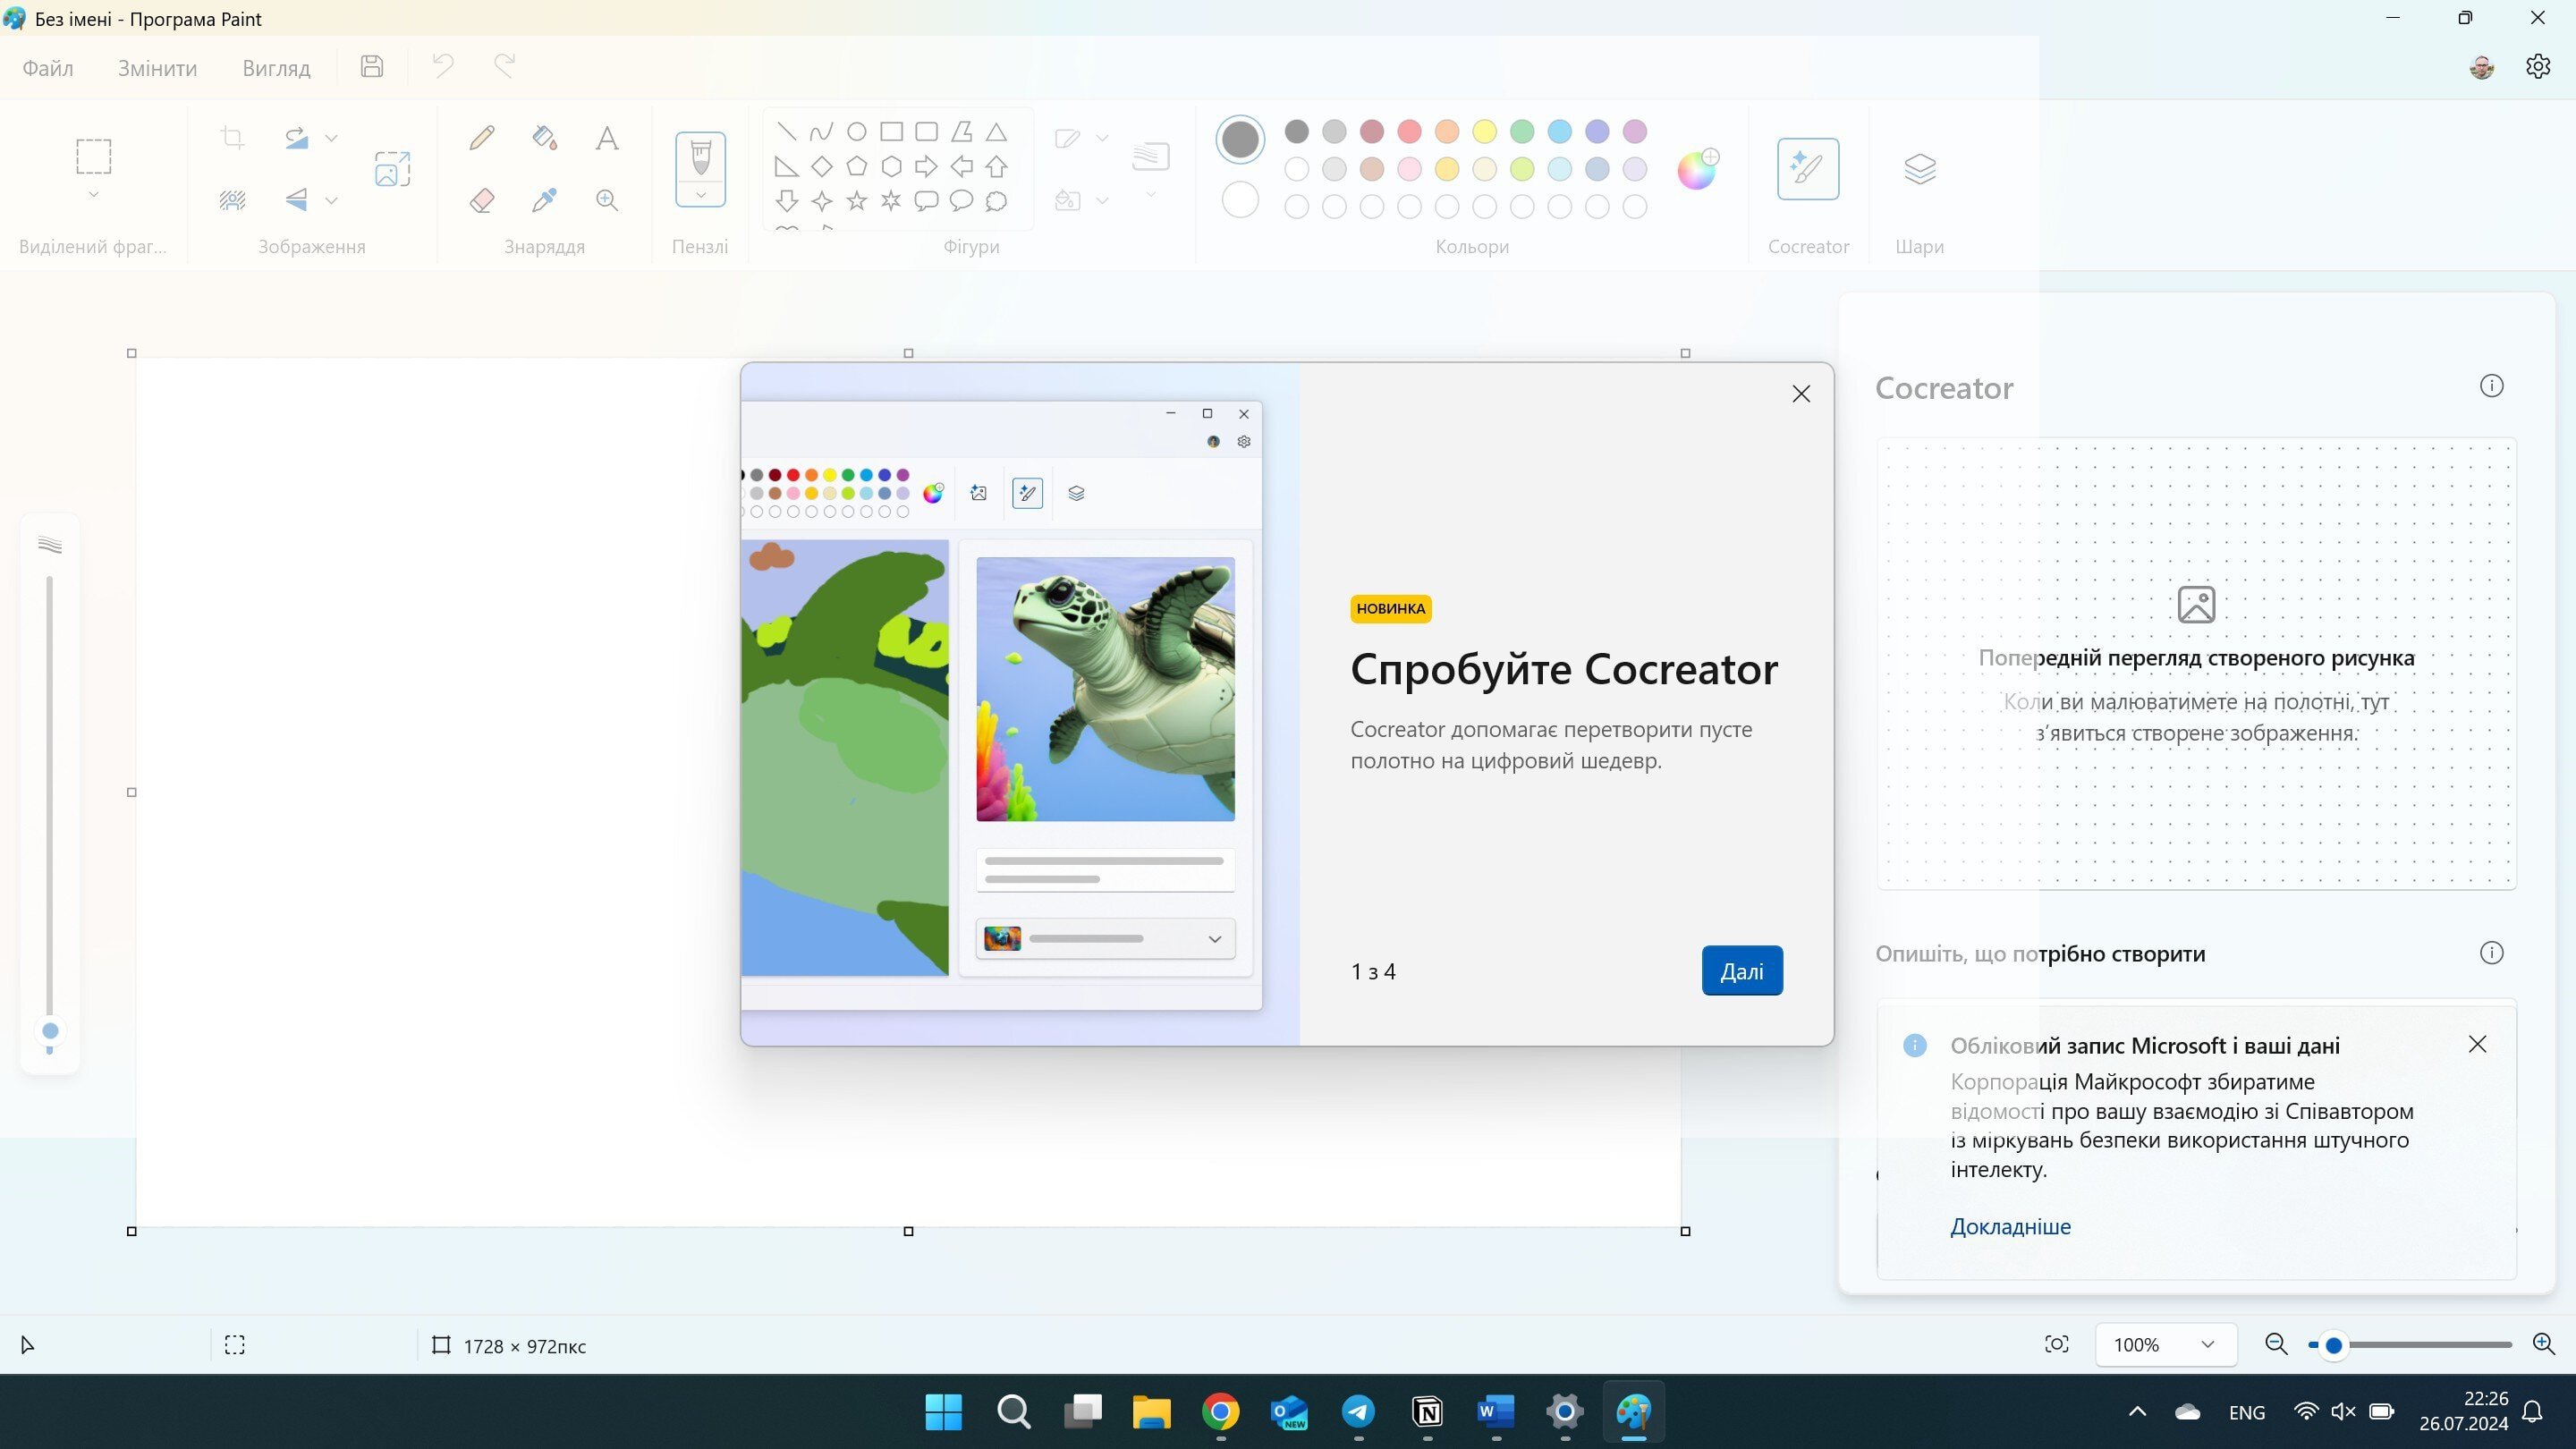This screenshot has height=1449, width=2576.
Task: Click the ENG language indicator
Action: [x=2247, y=1412]
